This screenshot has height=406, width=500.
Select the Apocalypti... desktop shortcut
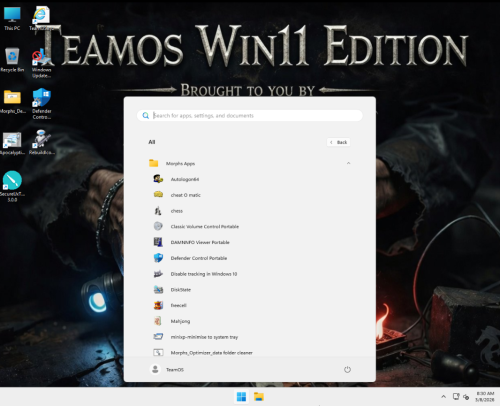pyautogui.click(x=12, y=143)
